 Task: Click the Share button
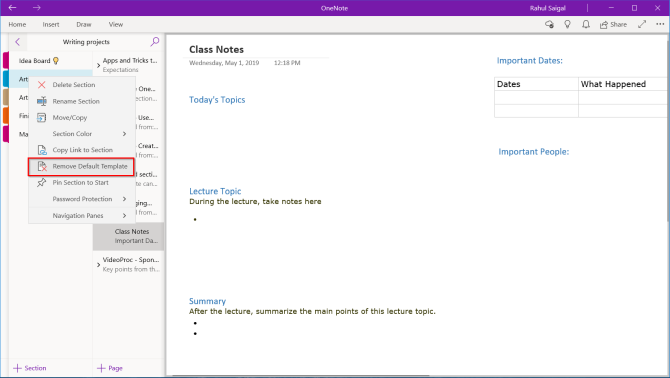(613, 24)
